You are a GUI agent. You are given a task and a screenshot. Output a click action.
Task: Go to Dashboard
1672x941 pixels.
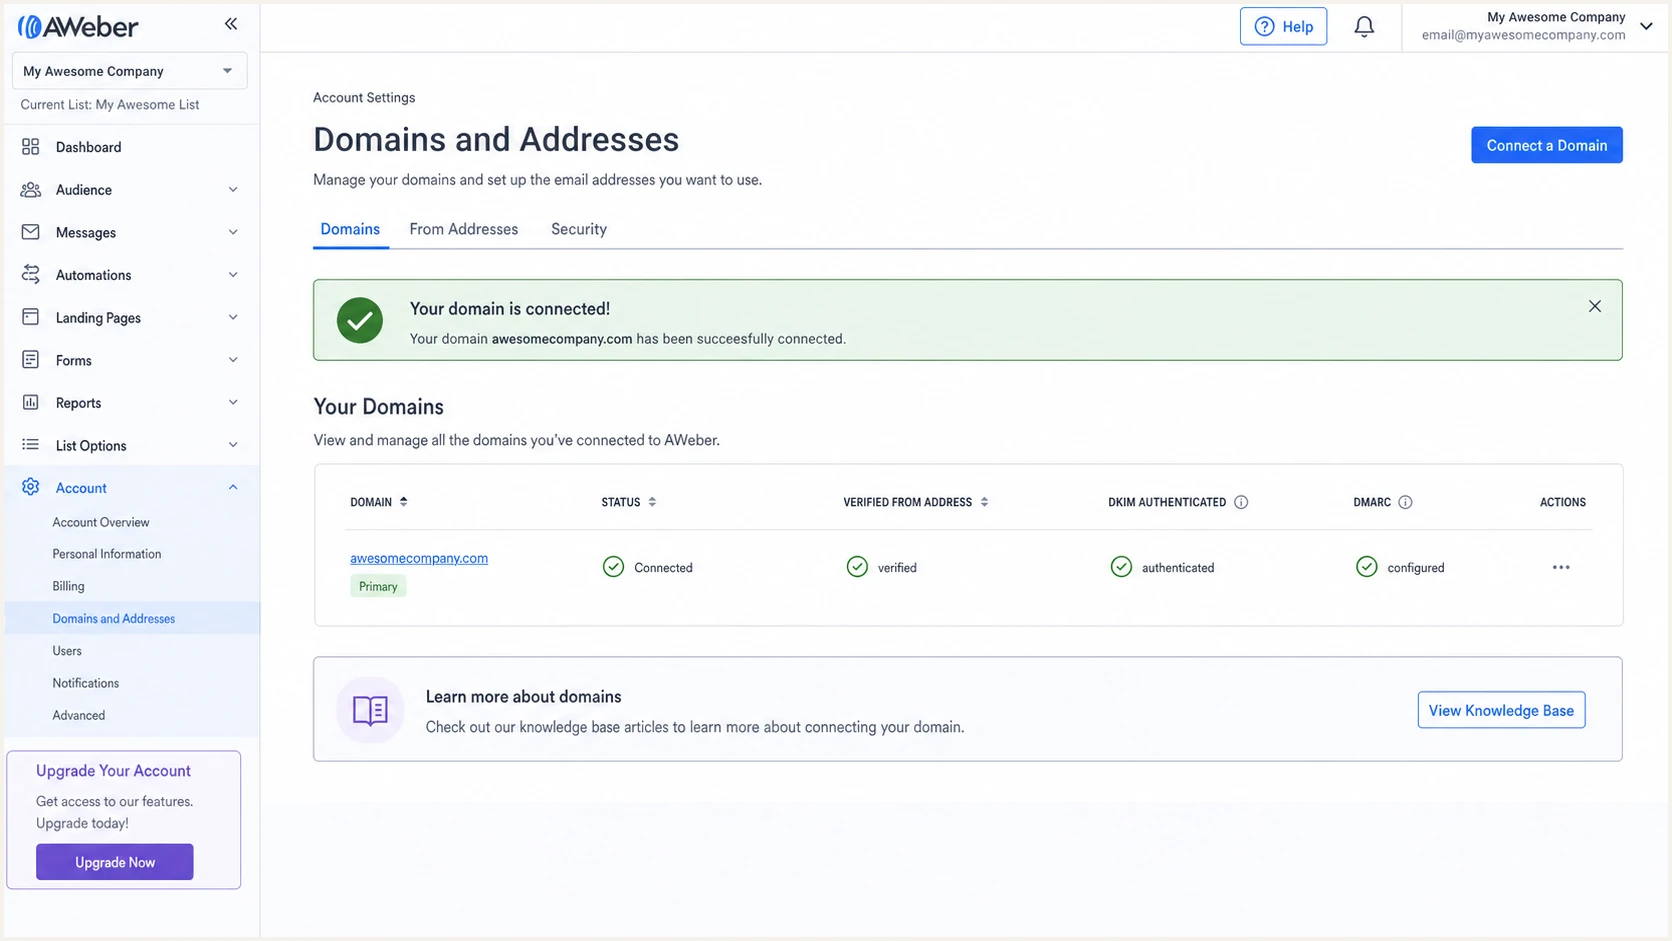pyautogui.click(x=88, y=147)
